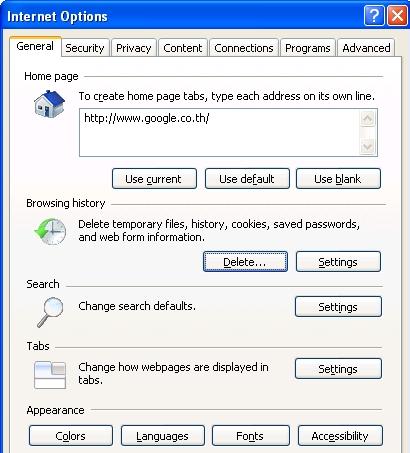410x453 pixels.
Task: Click the home page box scroll up arrow
Action: click(367, 119)
